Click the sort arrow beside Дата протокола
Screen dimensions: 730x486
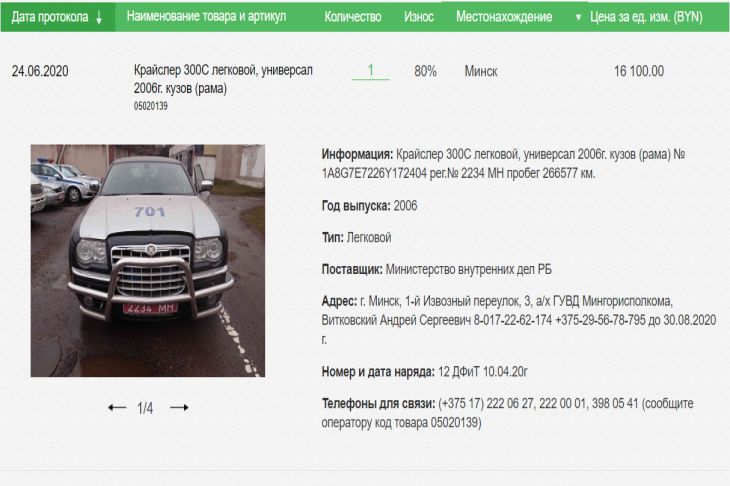[x=99, y=18]
